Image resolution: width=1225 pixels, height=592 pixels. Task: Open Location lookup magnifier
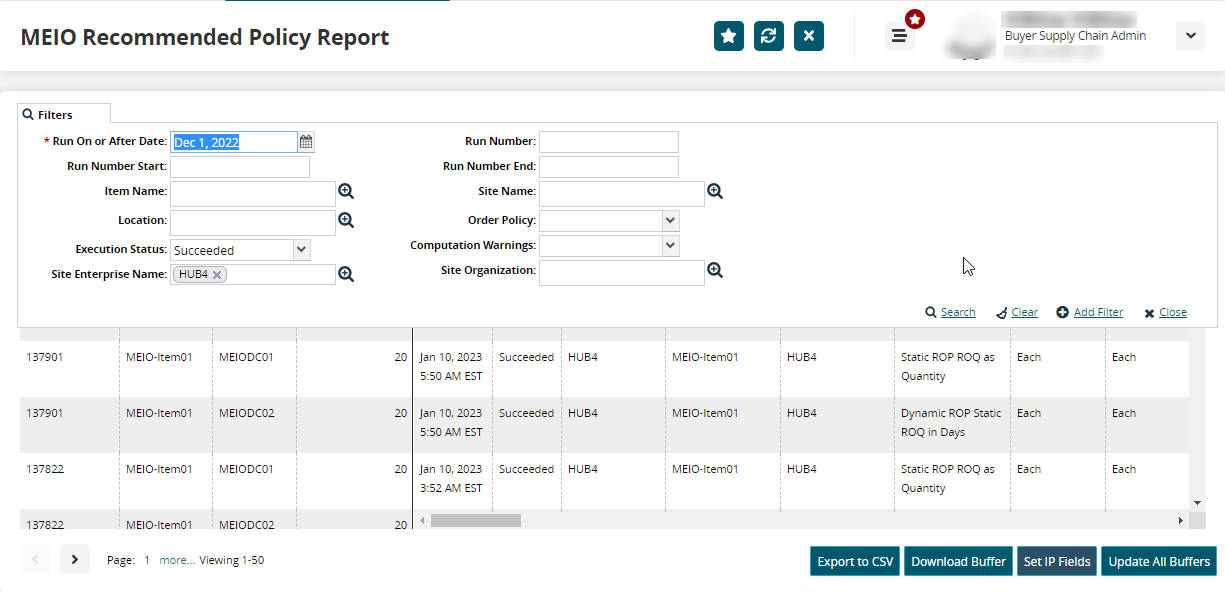[346, 220]
